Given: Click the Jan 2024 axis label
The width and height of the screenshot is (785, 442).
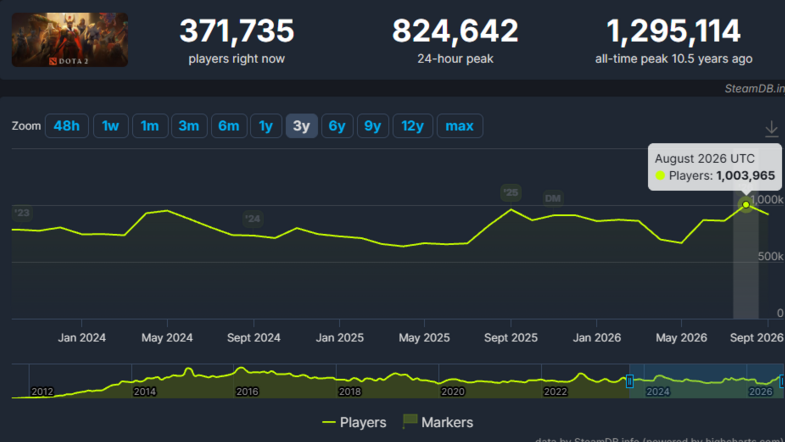Looking at the screenshot, I should coord(82,338).
